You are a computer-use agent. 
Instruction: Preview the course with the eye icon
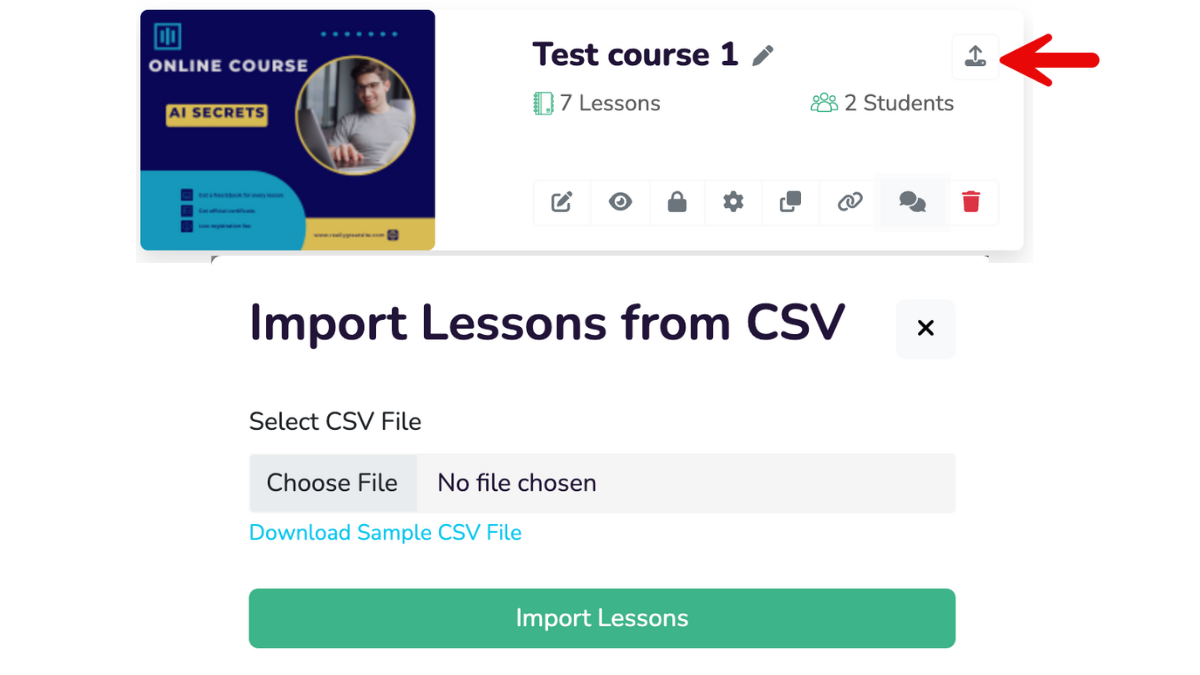point(620,202)
